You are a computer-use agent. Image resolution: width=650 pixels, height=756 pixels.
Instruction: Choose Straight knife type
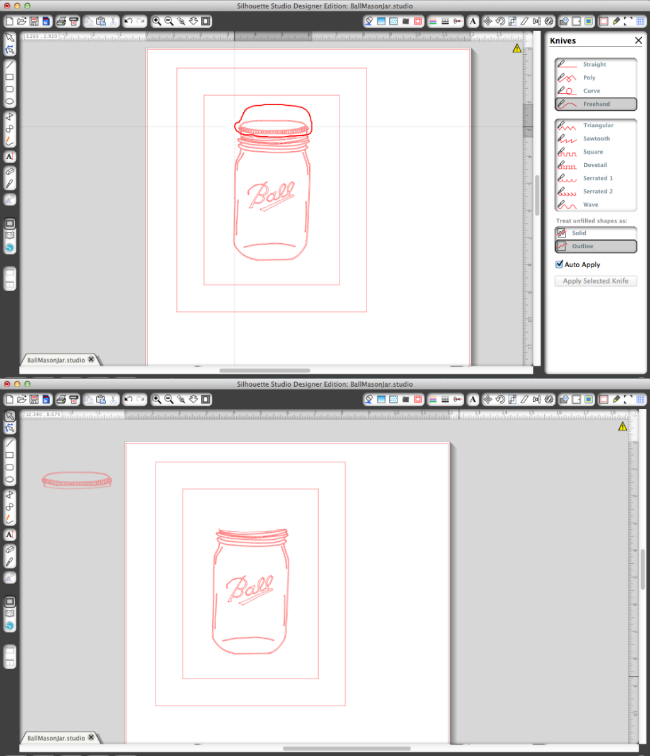(596, 64)
